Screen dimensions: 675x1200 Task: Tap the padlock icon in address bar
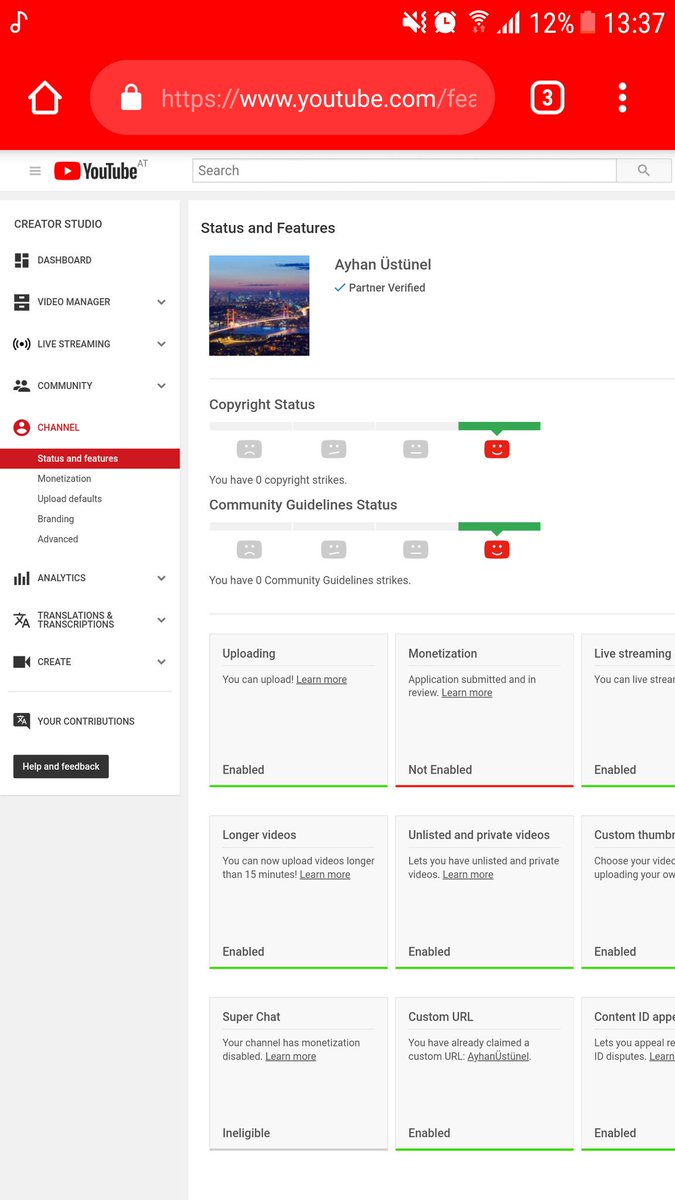pyautogui.click(x=131, y=97)
